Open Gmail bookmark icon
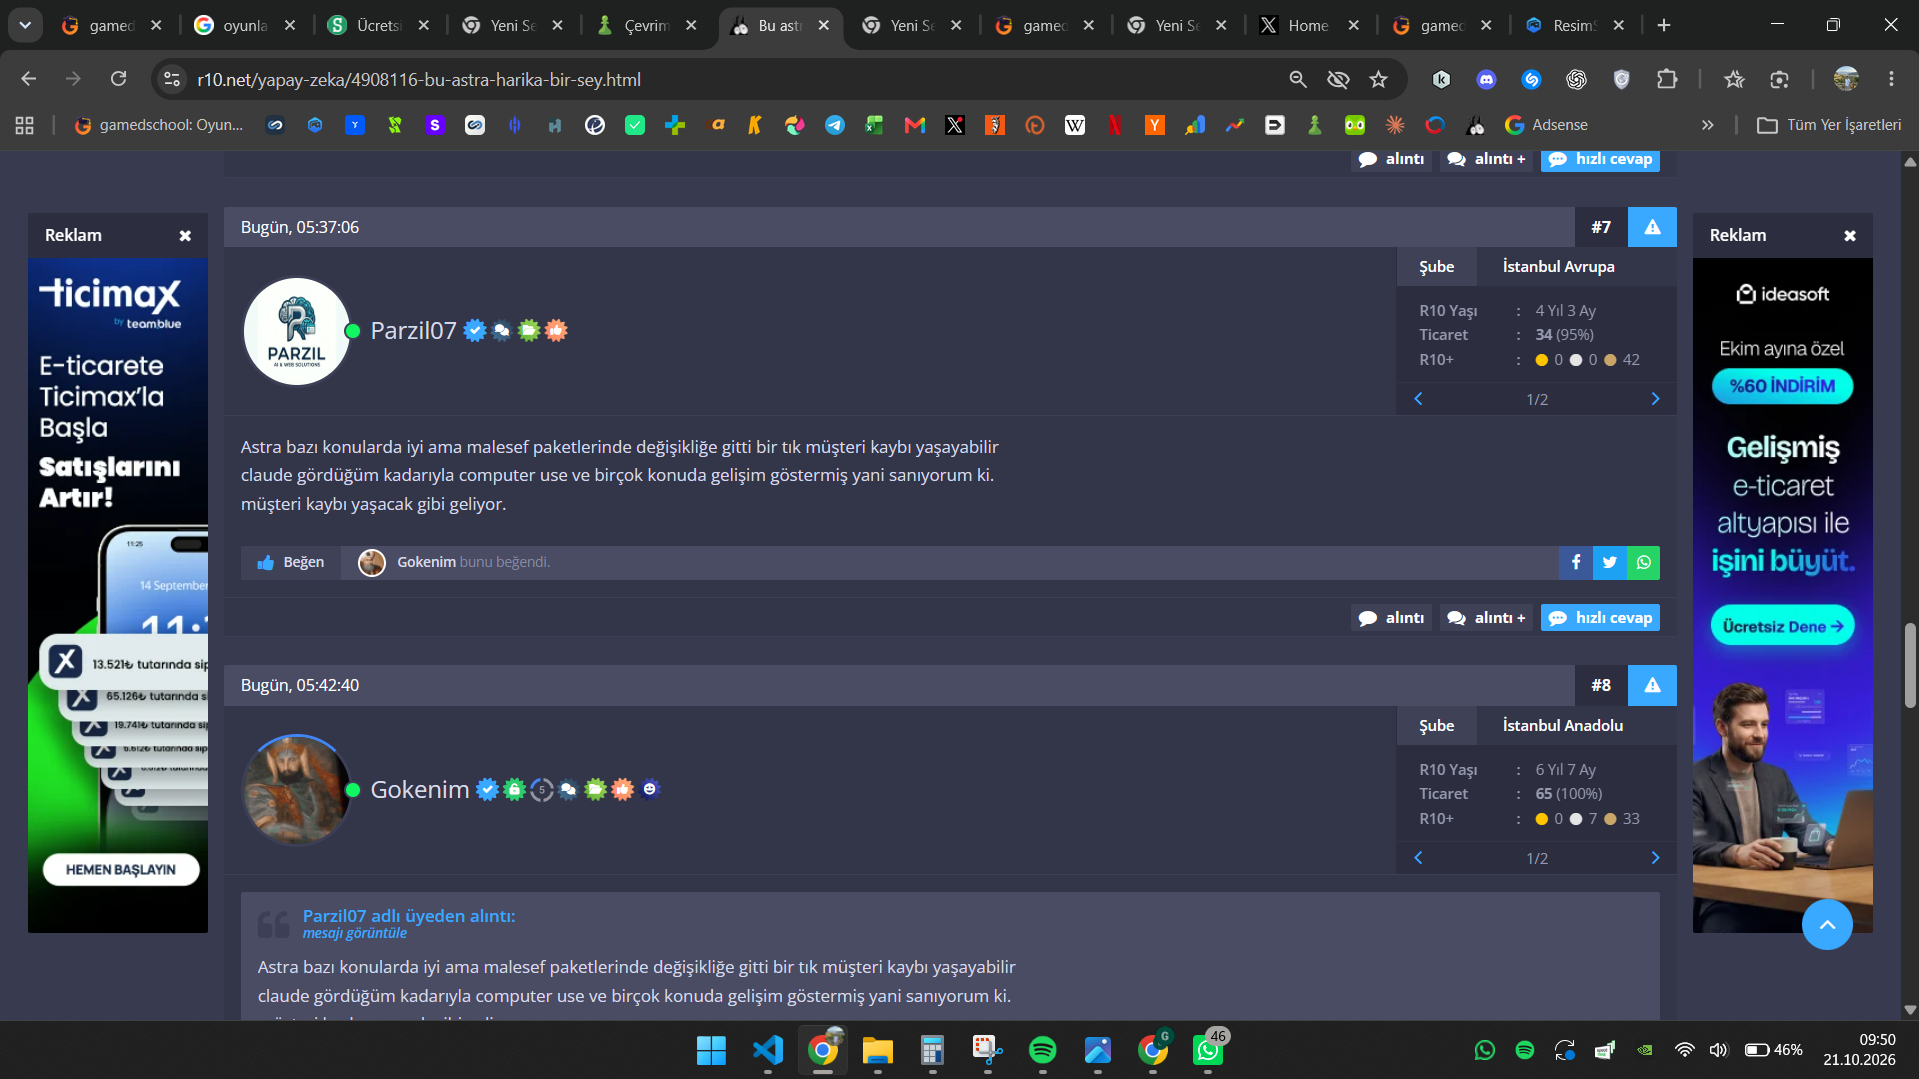This screenshot has width=1919, height=1079. click(914, 125)
